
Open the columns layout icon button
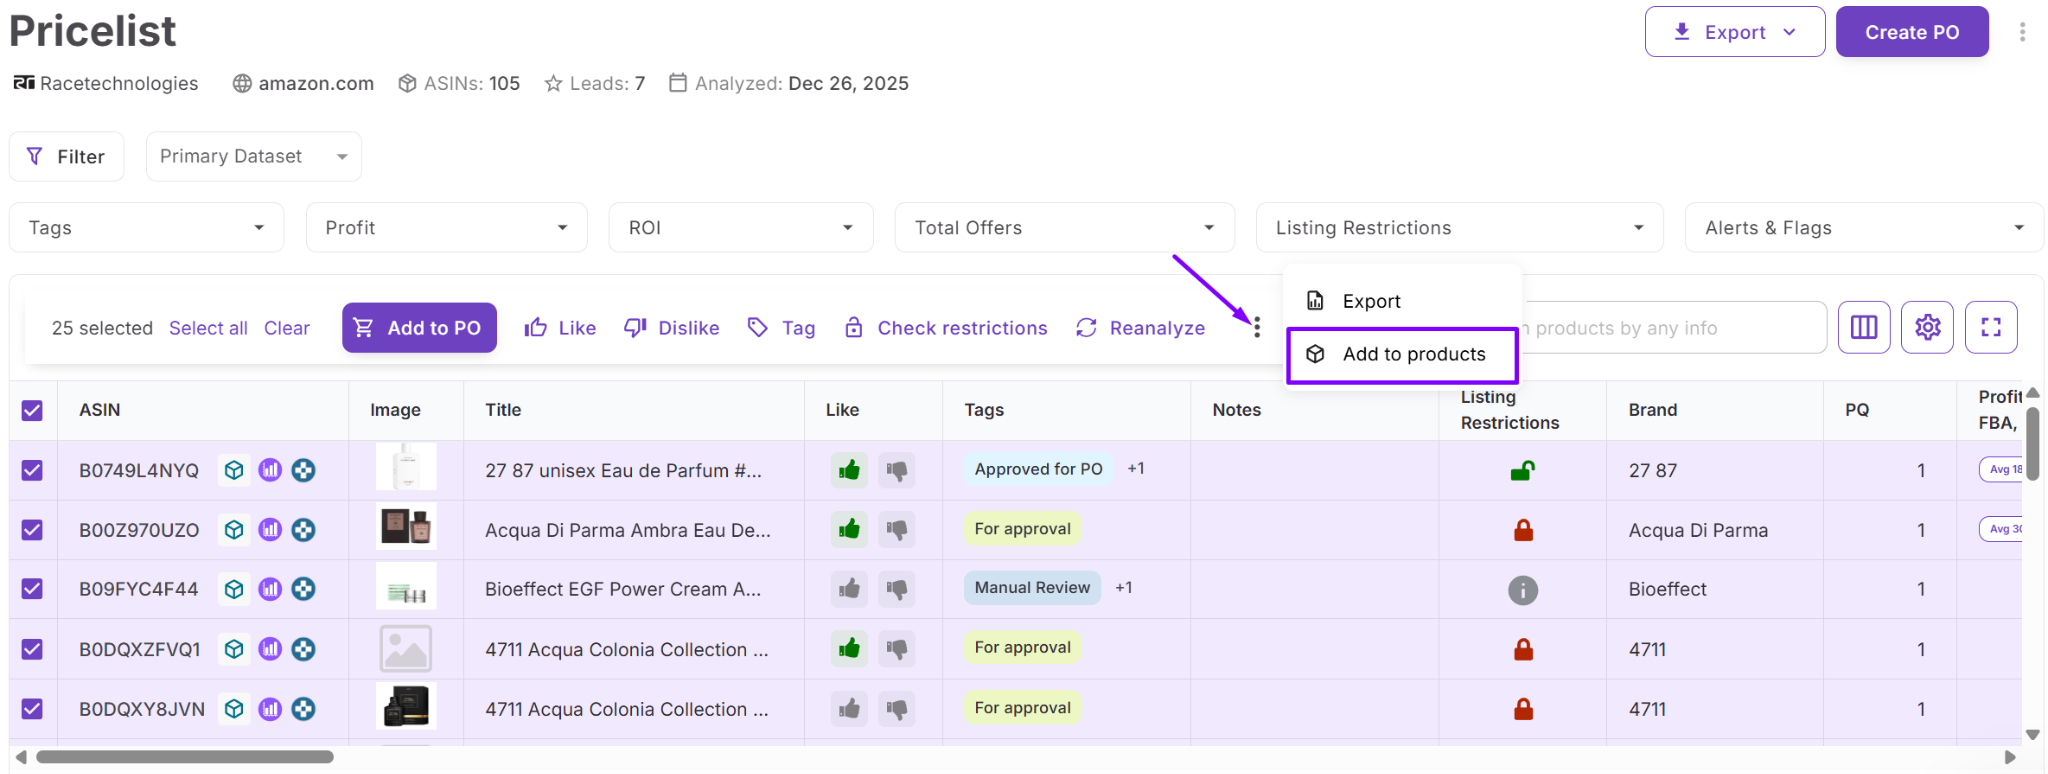click(x=1864, y=327)
